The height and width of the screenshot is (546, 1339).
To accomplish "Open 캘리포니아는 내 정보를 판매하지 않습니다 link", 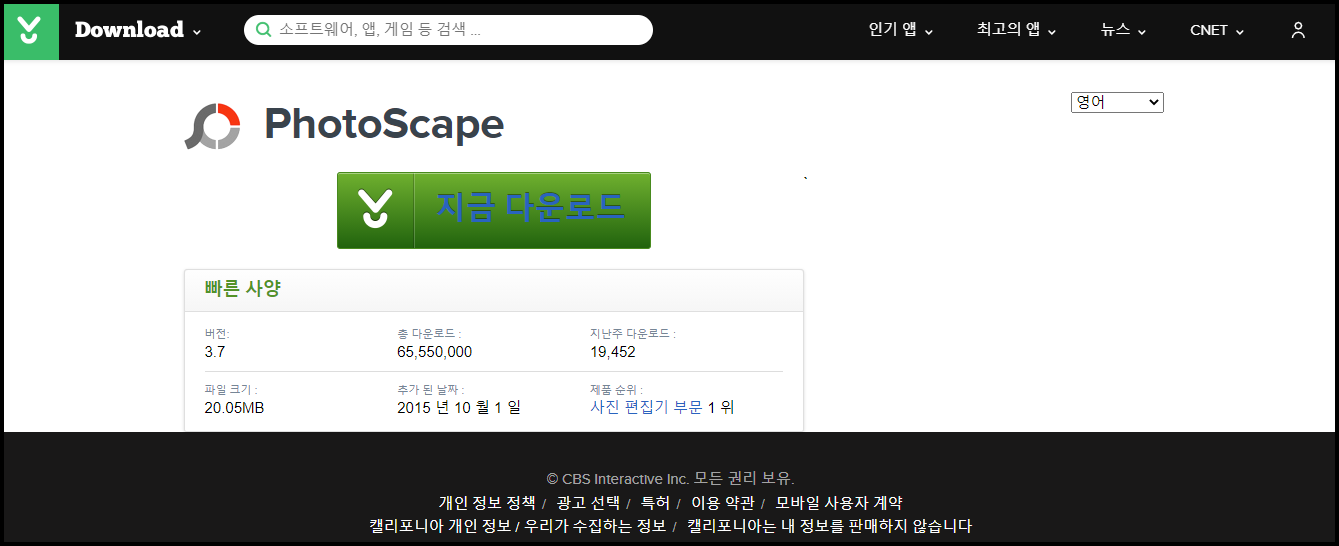I will point(829,526).
